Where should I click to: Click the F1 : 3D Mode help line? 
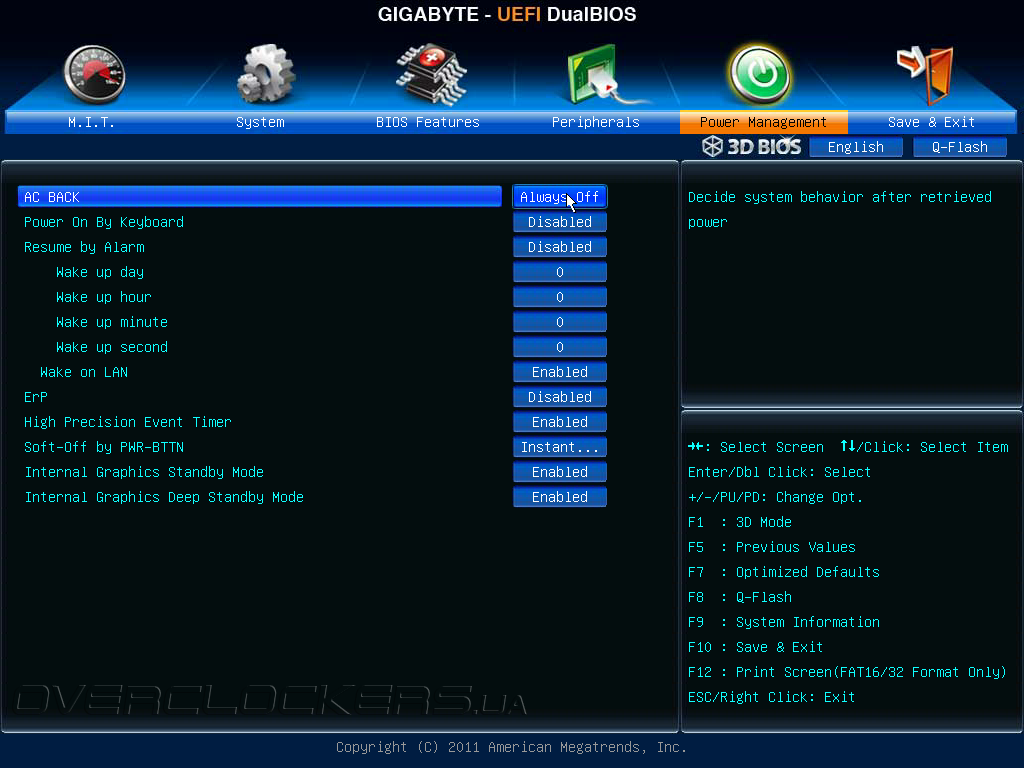coord(740,522)
